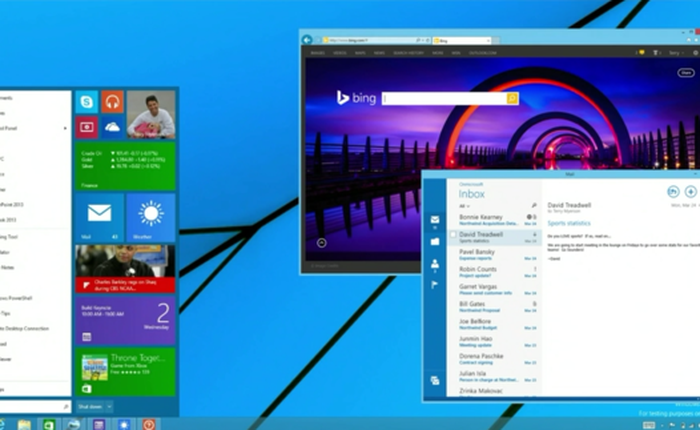Open NEWS in Bing navigation bar

pos(379,53)
